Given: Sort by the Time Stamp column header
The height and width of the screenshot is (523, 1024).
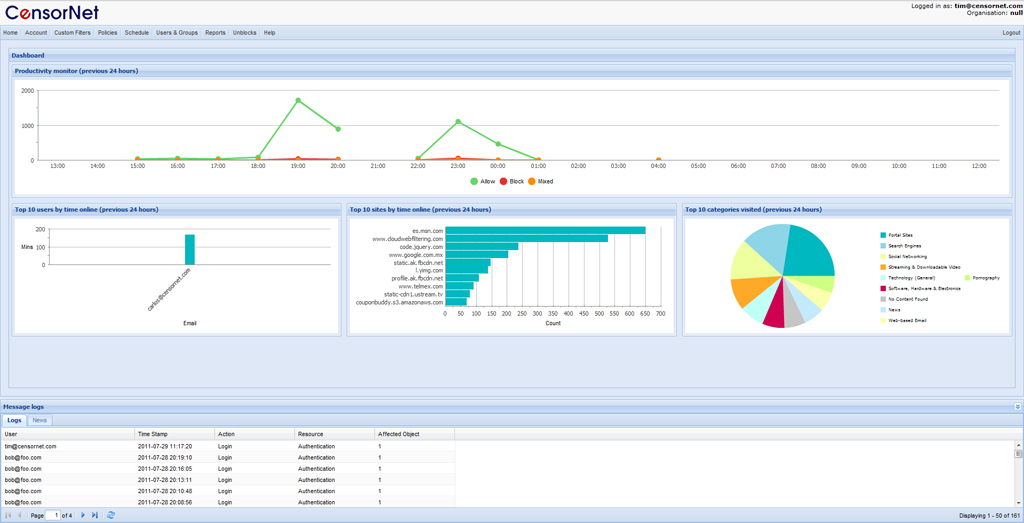Looking at the screenshot, I should tap(174, 434).
